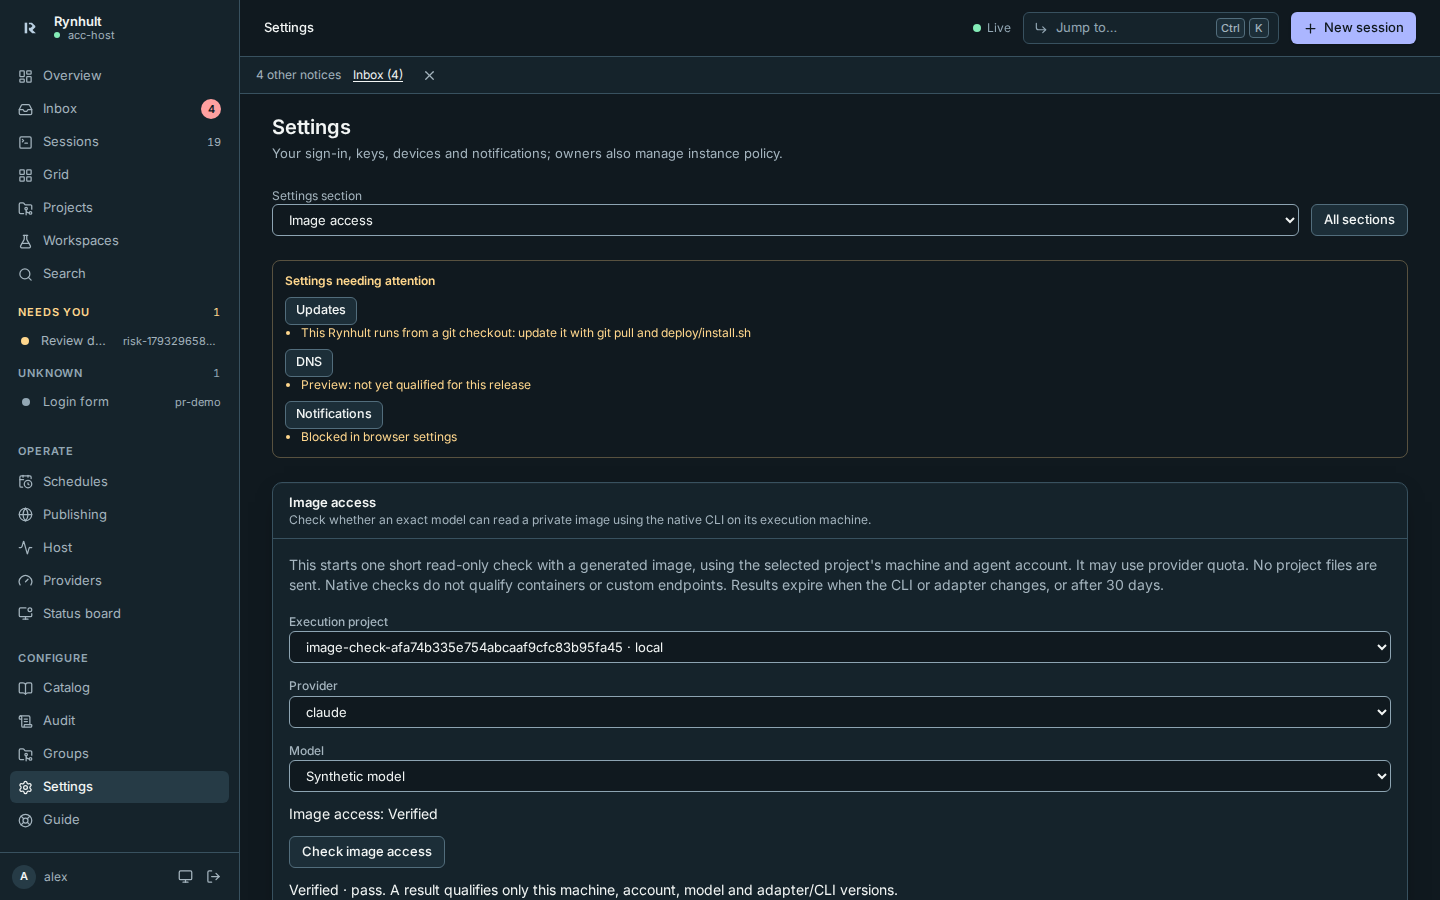The width and height of the screenshot is (1440, 900).
Task: Open the Settings section dropdown
Action: [x=785, y=220]
